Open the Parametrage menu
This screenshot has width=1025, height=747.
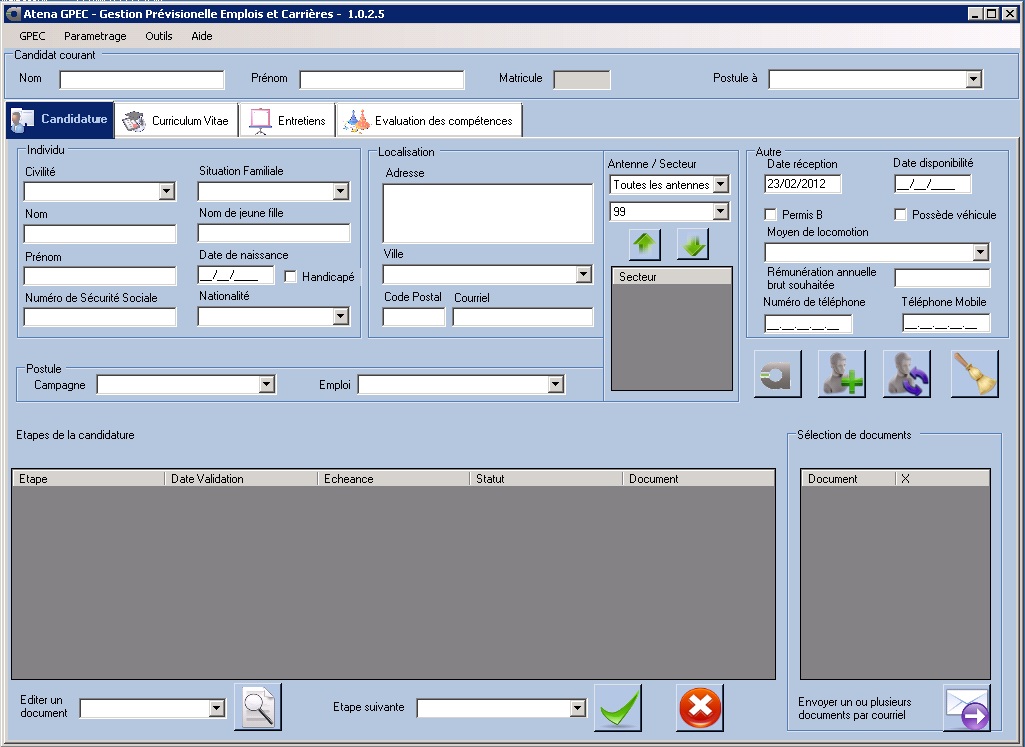click(95, 36)
